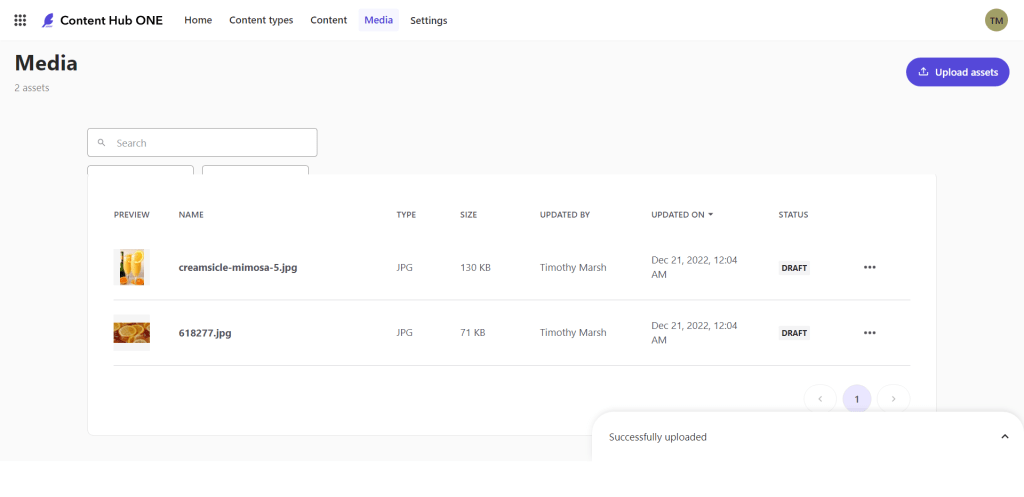
Task: Click the search magnifier icon
Action: click(102, 143)
